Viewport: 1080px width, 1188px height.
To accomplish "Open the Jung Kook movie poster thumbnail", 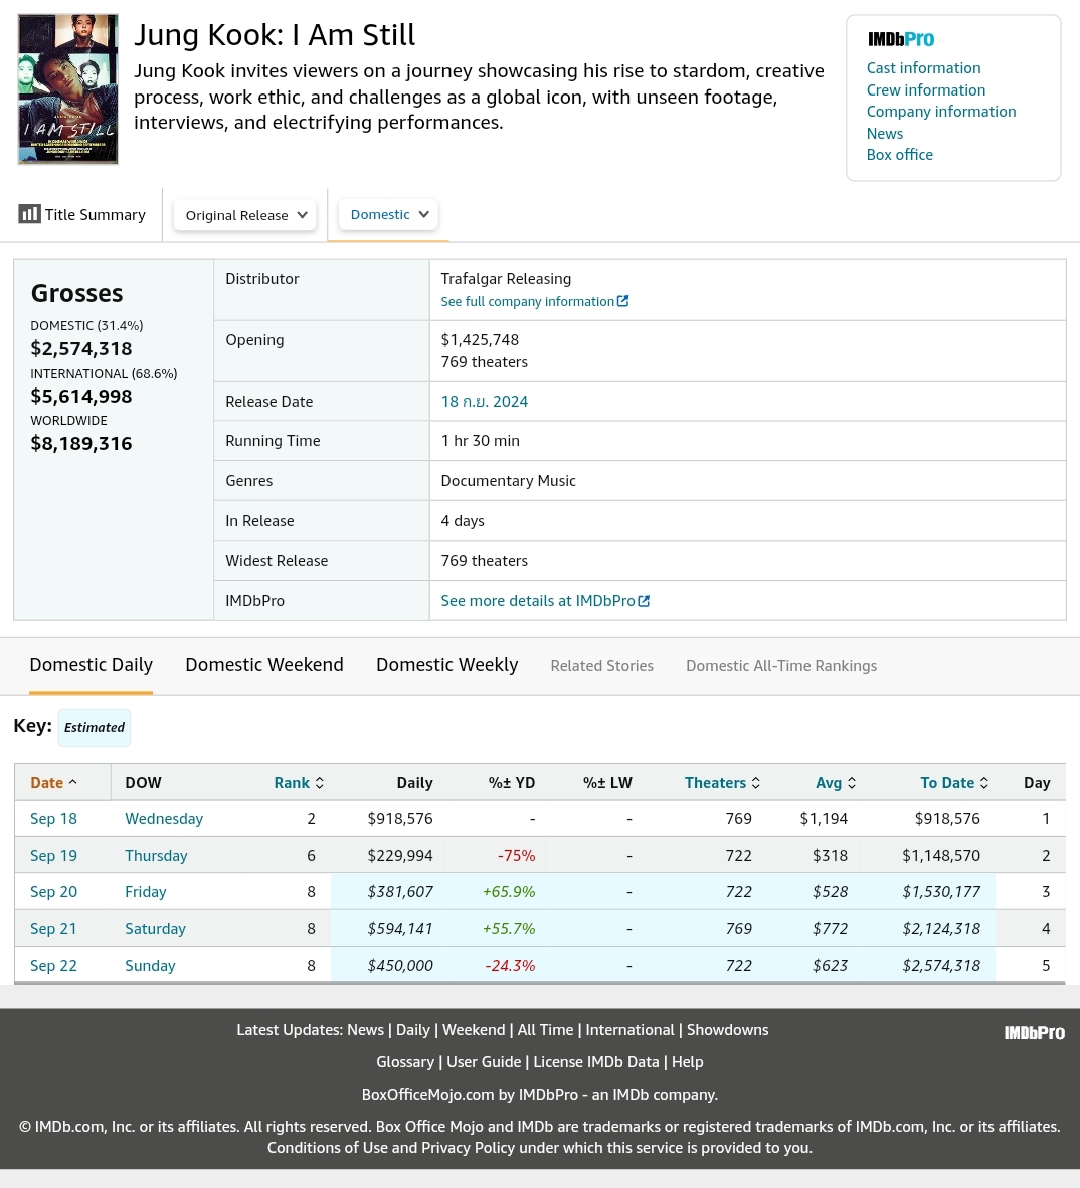I will click(68, 89).
